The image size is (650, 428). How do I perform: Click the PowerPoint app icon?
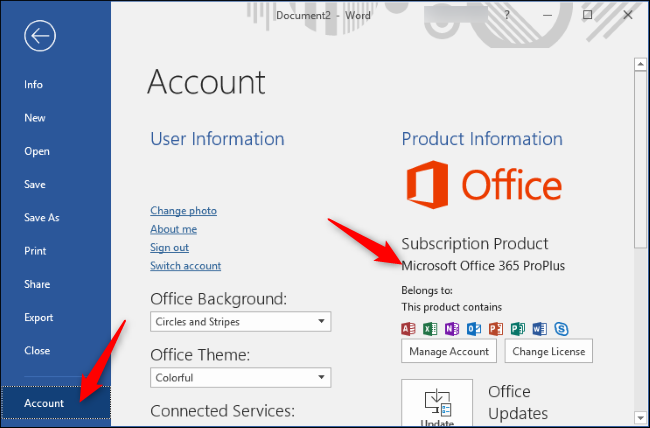(494, 328)
